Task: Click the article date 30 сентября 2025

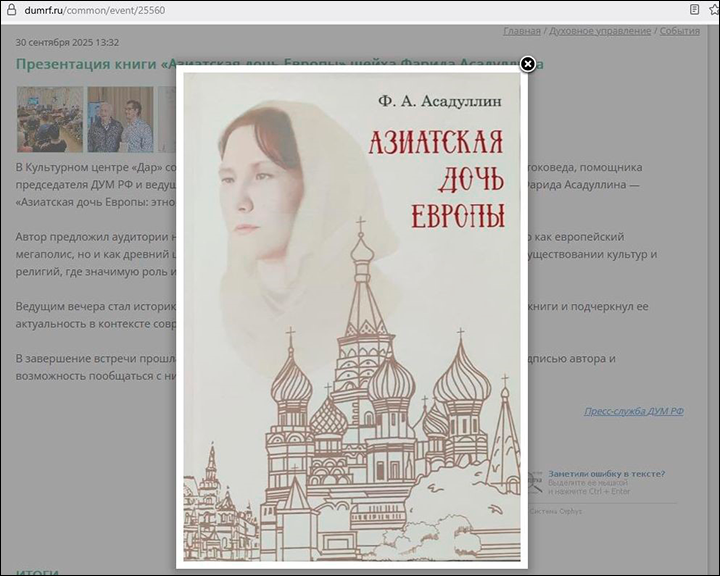Action: coord(67,43)
